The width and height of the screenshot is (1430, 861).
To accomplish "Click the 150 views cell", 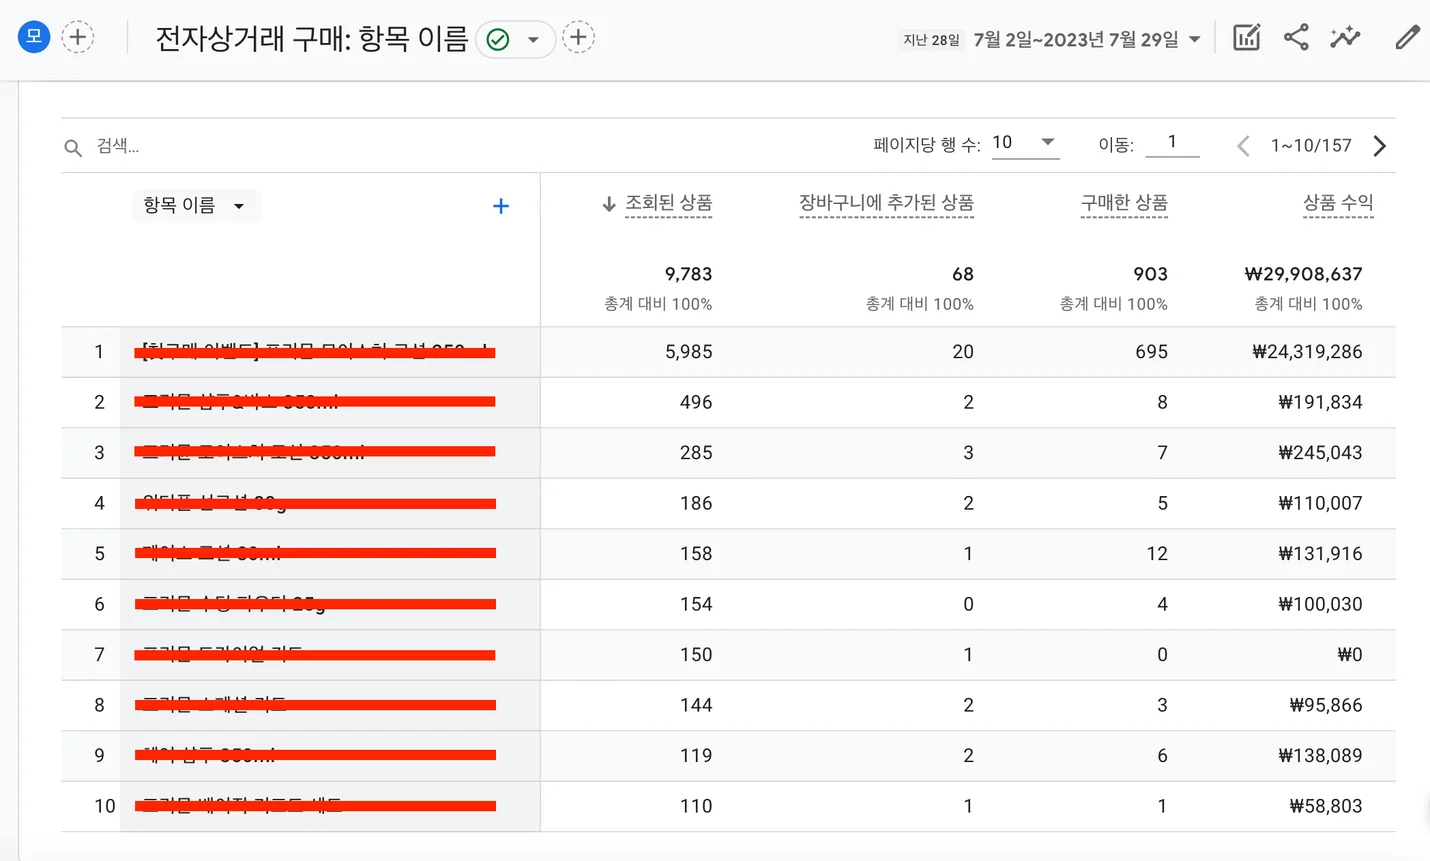I will tap(696, 655).
